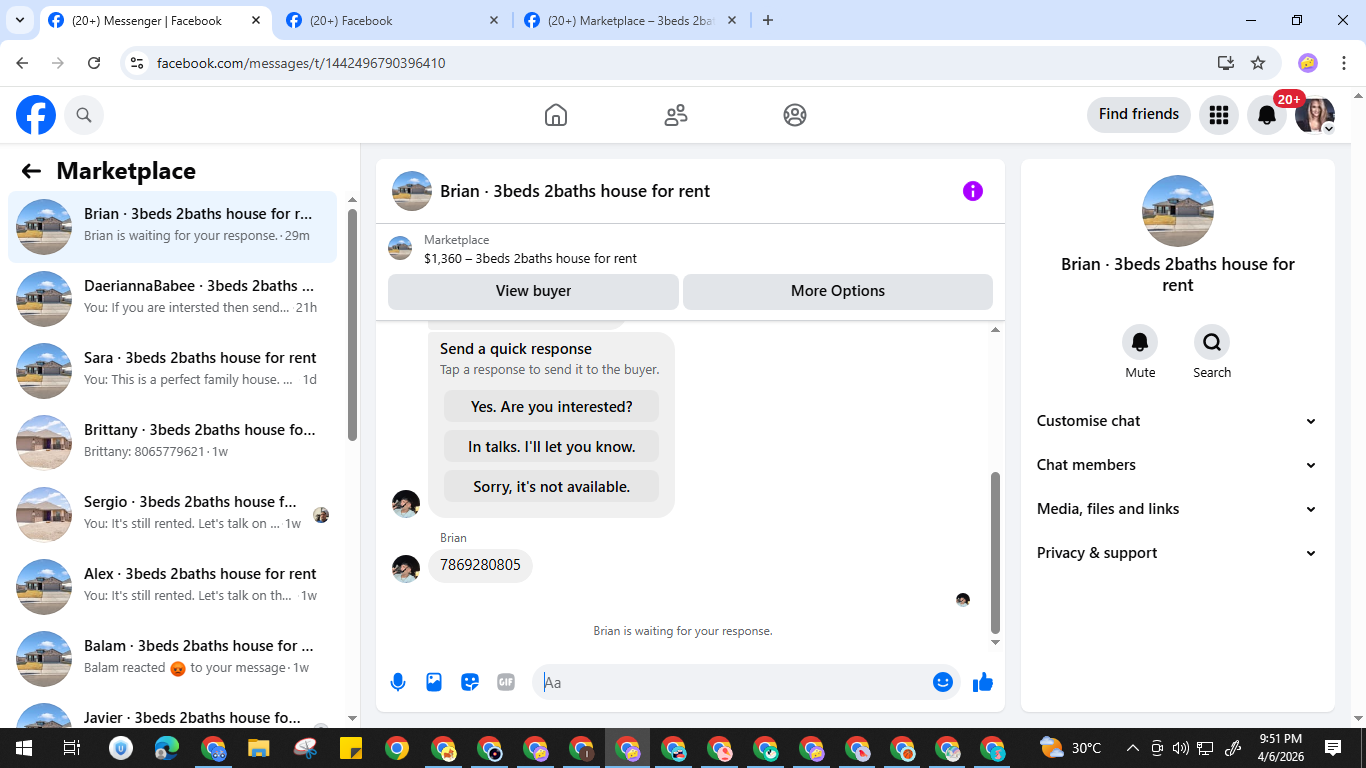1366x768 pixels.
Task: Open the Groups icon in top navigation
Action: 795,115
